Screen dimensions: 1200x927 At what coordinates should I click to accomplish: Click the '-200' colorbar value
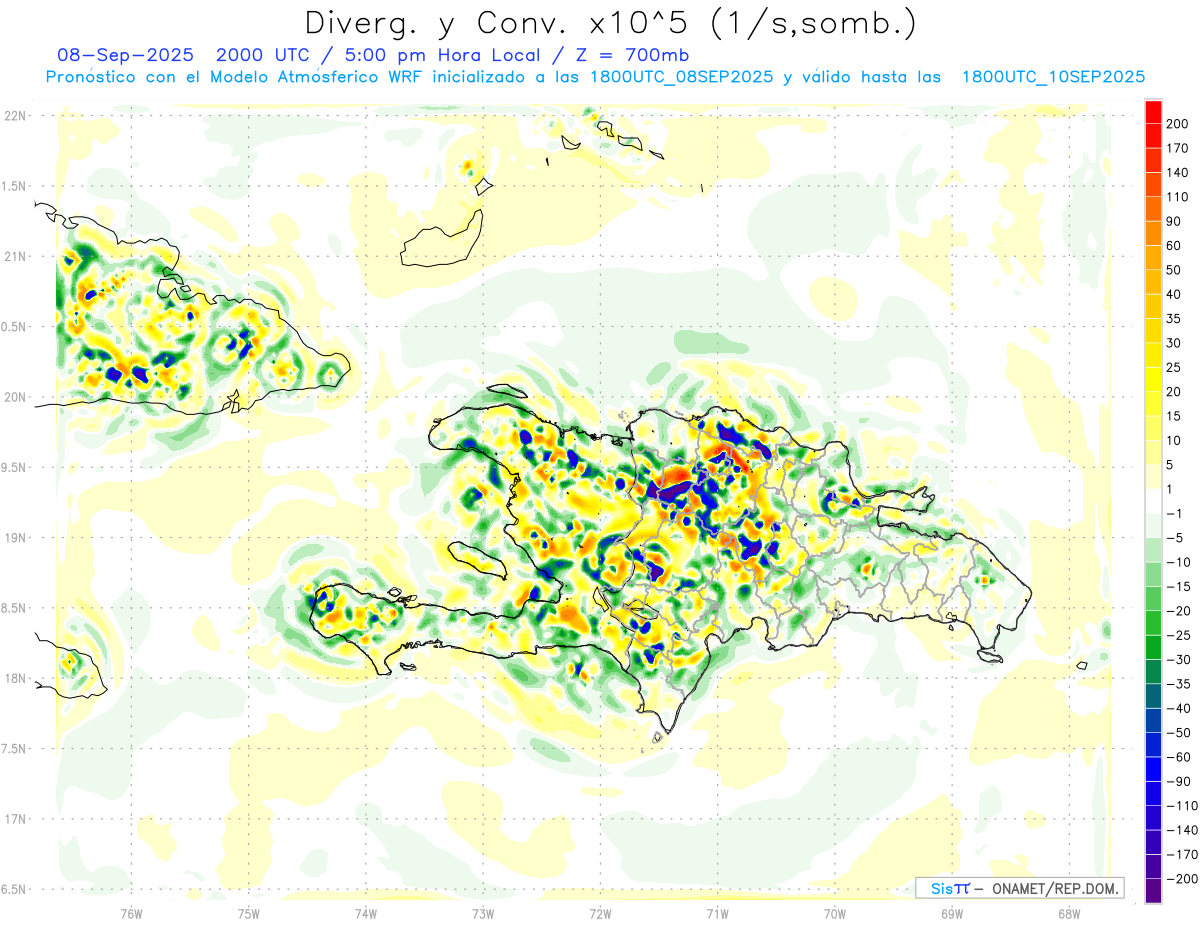coord(1183,880)
